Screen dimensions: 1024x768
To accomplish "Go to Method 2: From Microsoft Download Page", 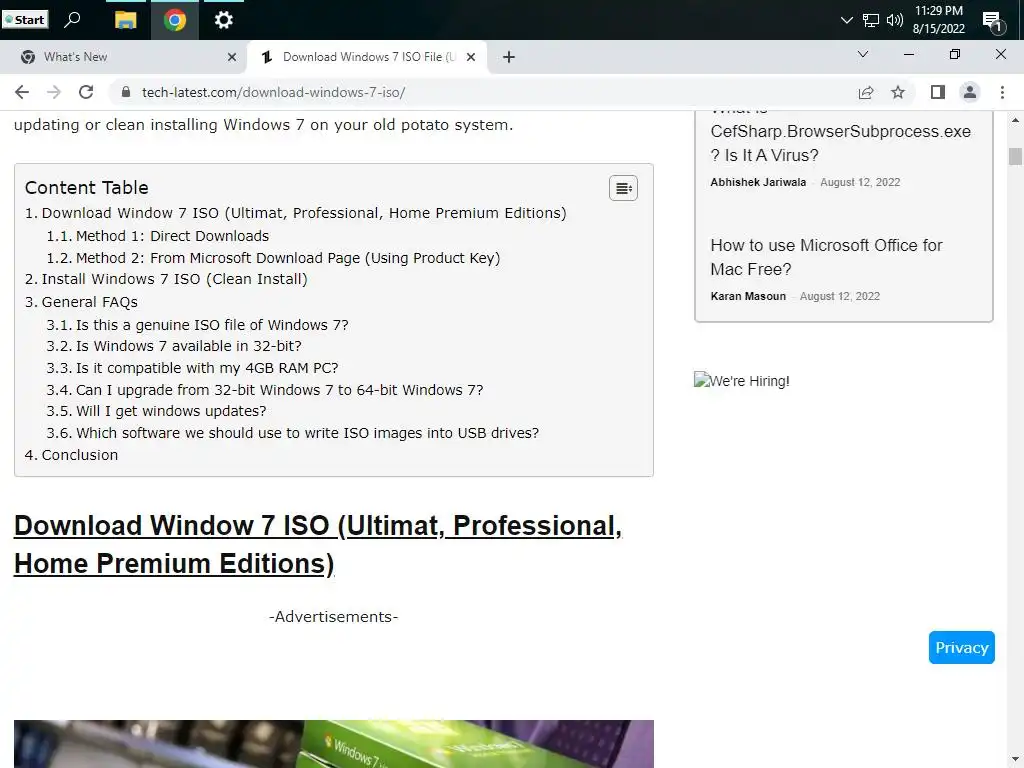I will (x=288, y=258).
